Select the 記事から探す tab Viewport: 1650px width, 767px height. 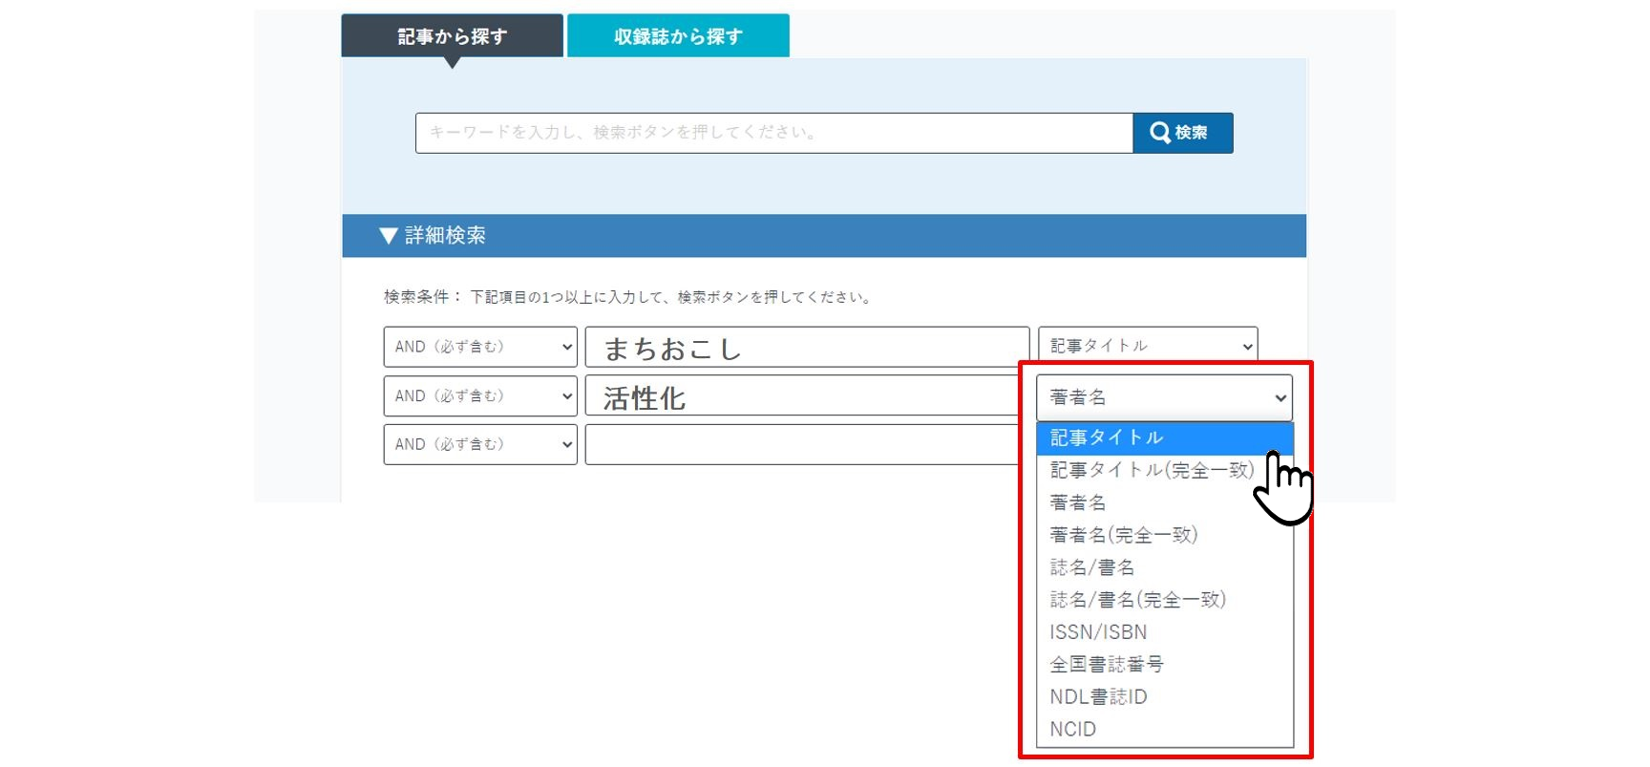452,37
